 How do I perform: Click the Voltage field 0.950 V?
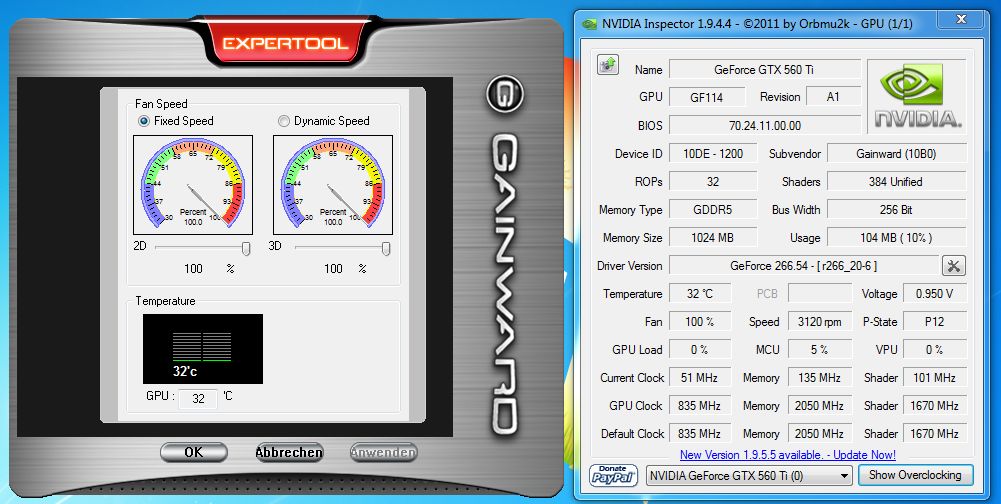935,294
